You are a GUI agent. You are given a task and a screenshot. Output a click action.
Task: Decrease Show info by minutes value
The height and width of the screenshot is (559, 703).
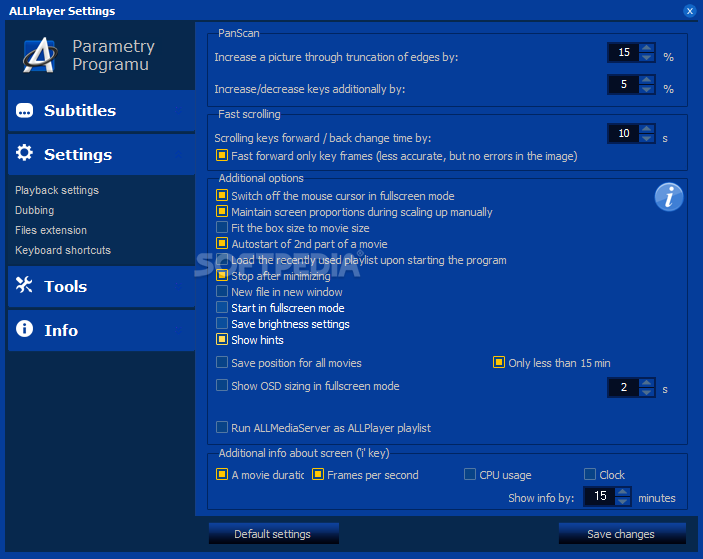tap(622, 501)
